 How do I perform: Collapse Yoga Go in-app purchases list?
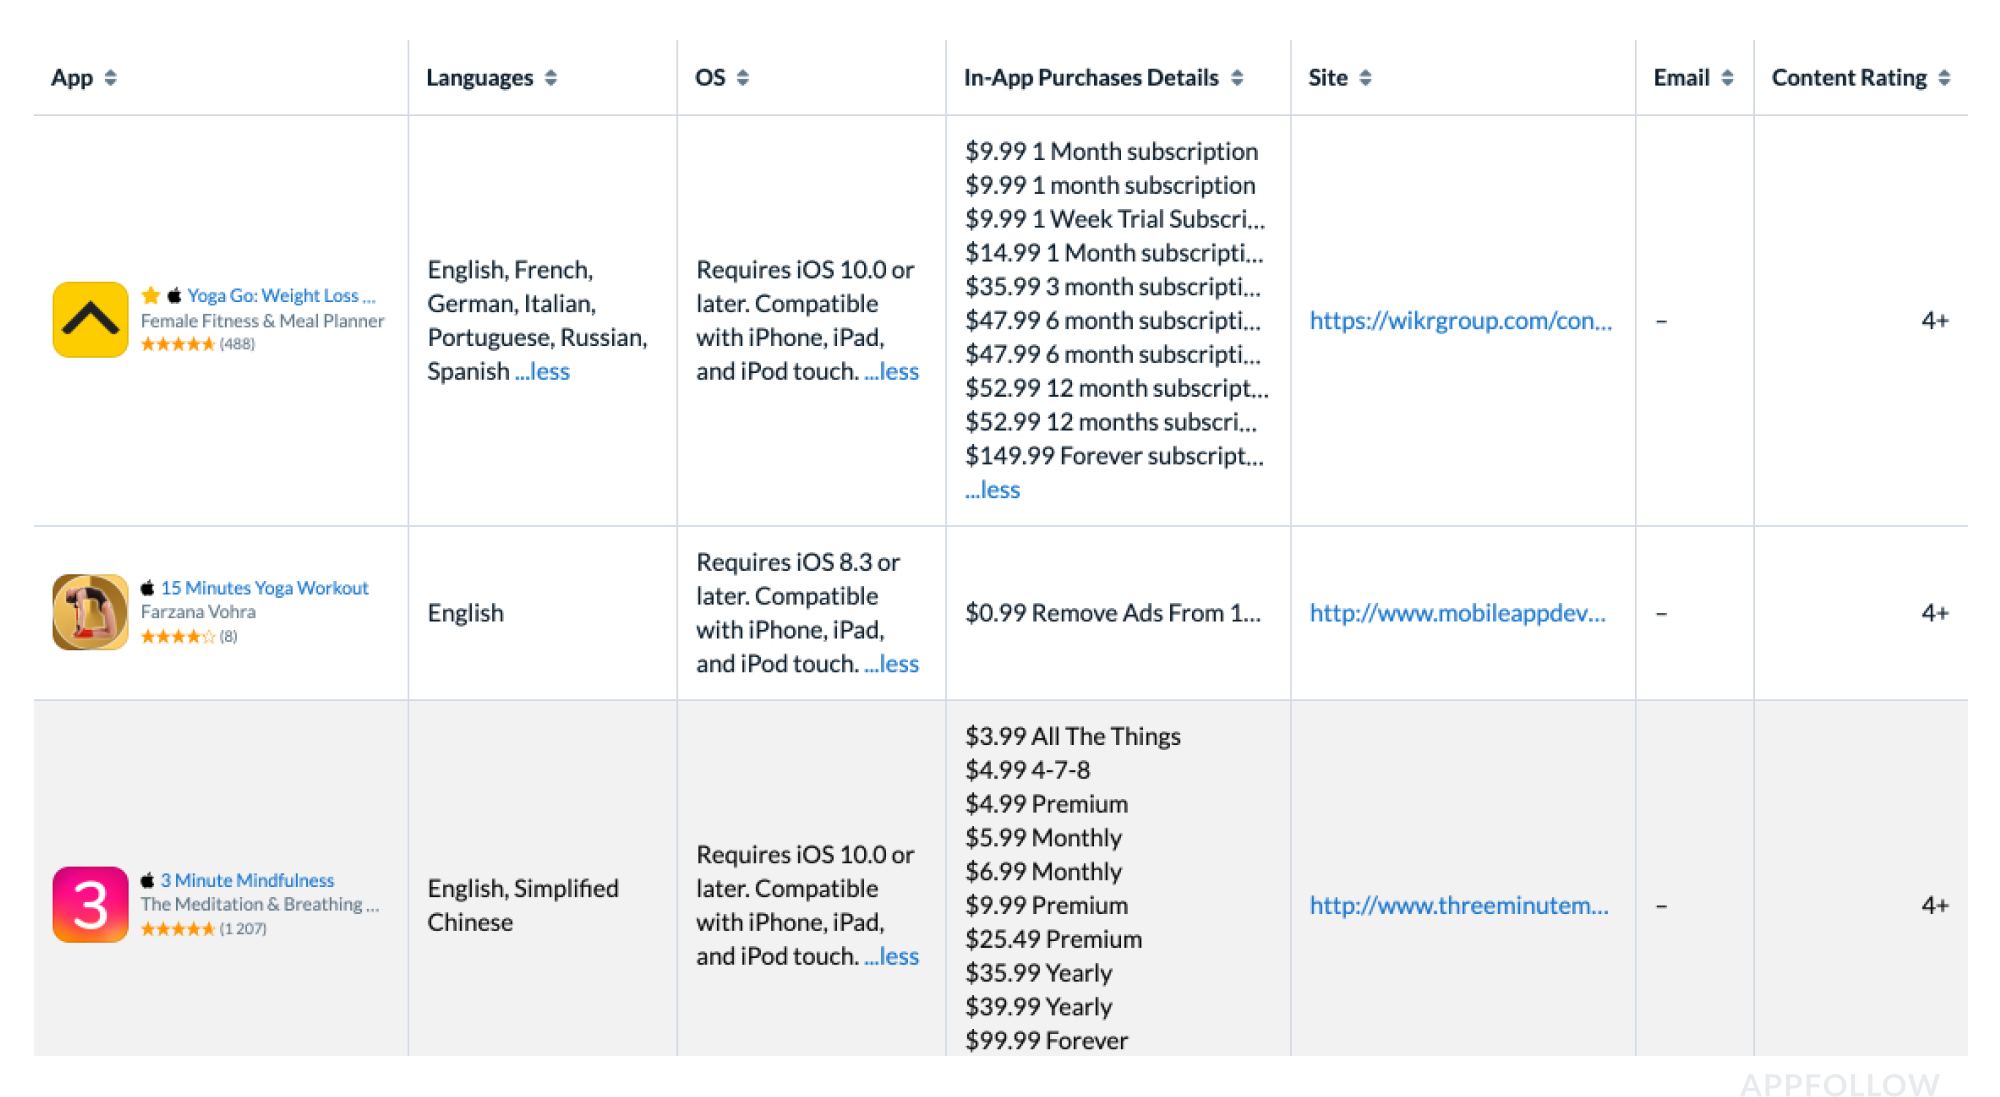[992, 489]
